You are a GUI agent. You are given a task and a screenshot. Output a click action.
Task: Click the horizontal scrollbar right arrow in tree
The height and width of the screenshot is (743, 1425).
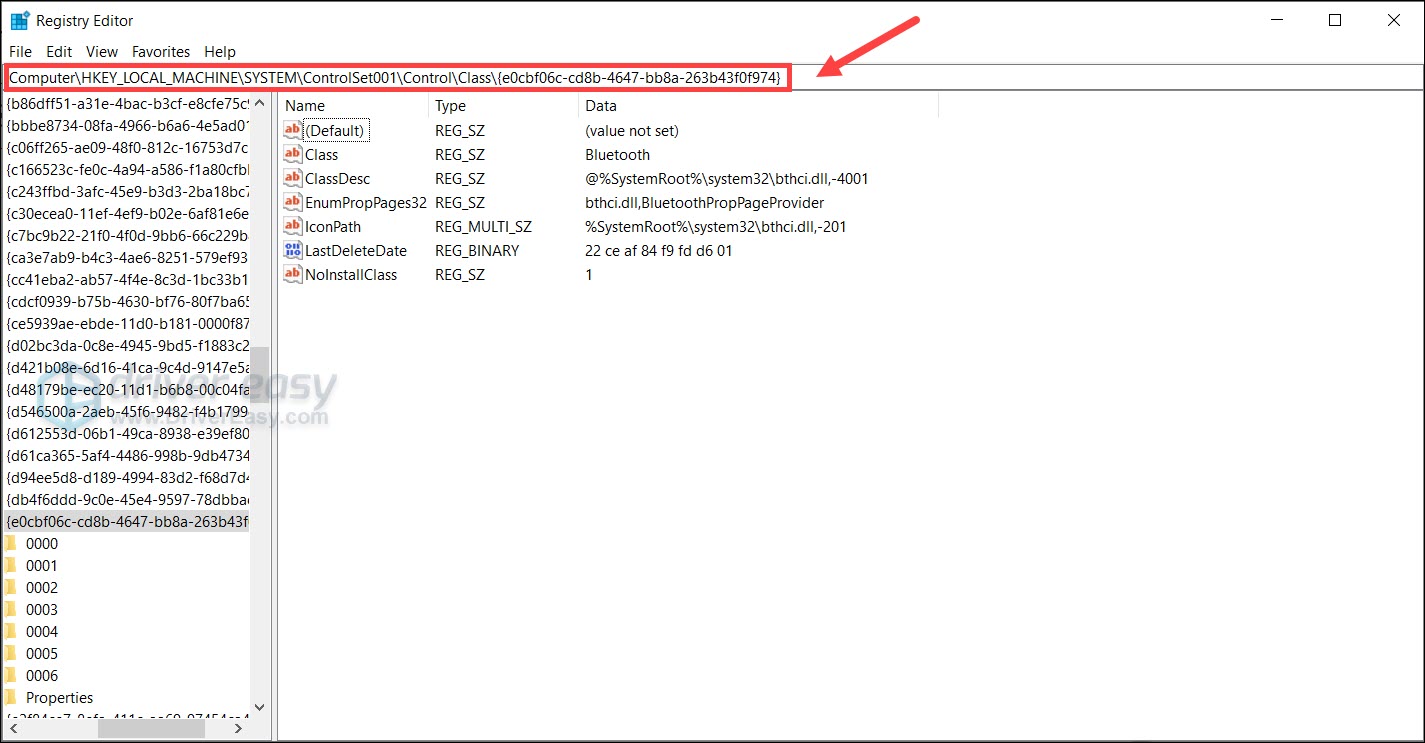(238, 729)
